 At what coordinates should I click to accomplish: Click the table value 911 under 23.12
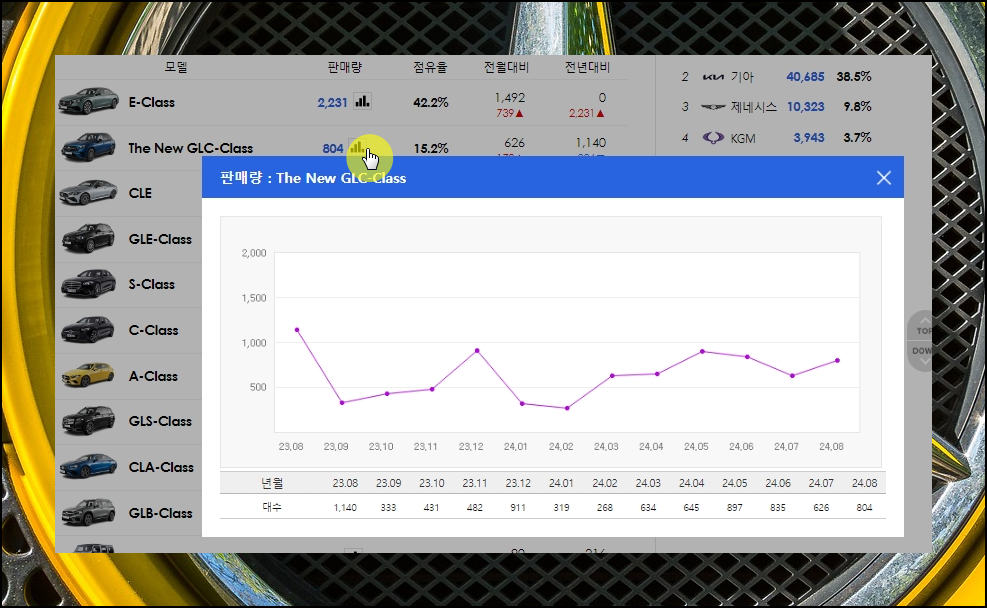pyautogui.click(x=518, y=507)
